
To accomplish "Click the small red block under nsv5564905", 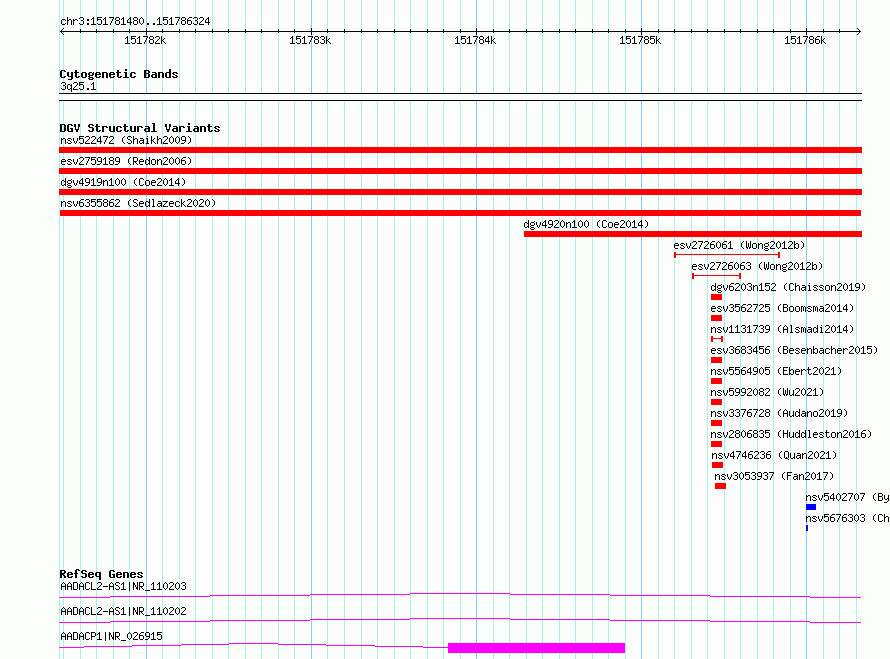I will tap(716, 381).
